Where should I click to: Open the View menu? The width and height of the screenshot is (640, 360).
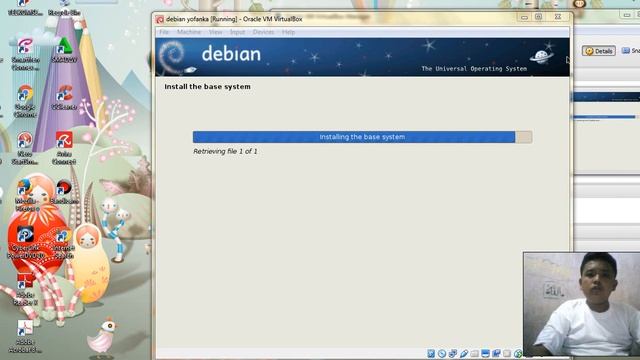[216, 32]
